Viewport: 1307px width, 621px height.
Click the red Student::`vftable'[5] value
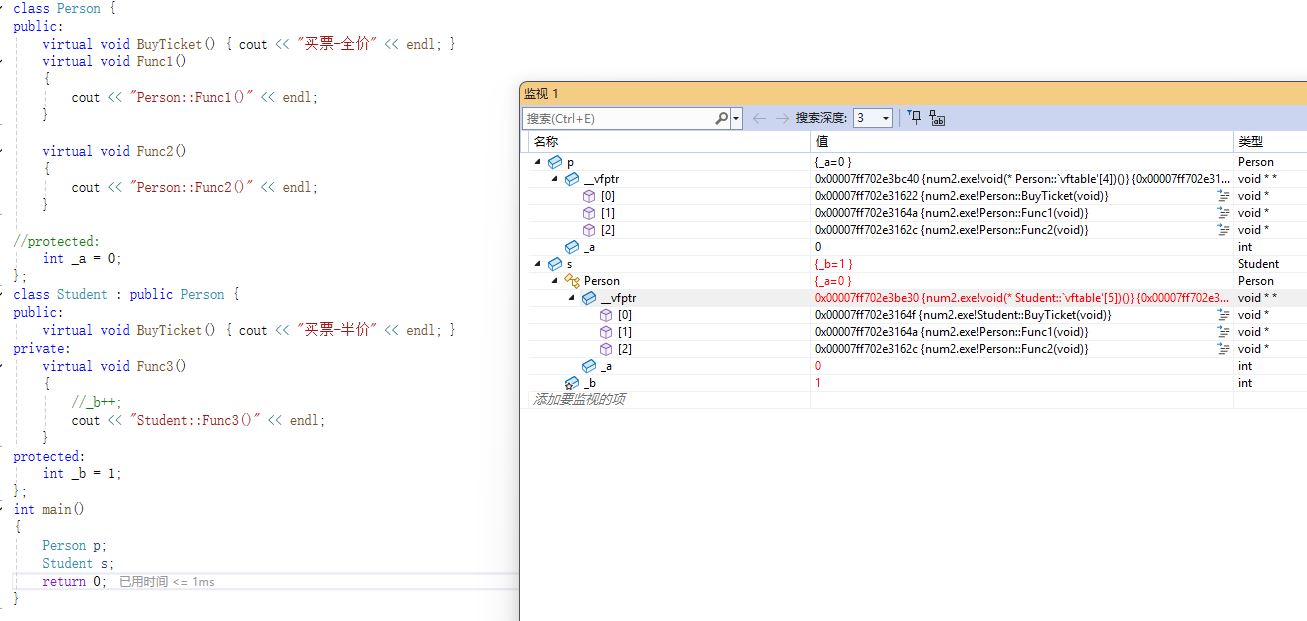pyautogui.click(x=1022, y=298)
